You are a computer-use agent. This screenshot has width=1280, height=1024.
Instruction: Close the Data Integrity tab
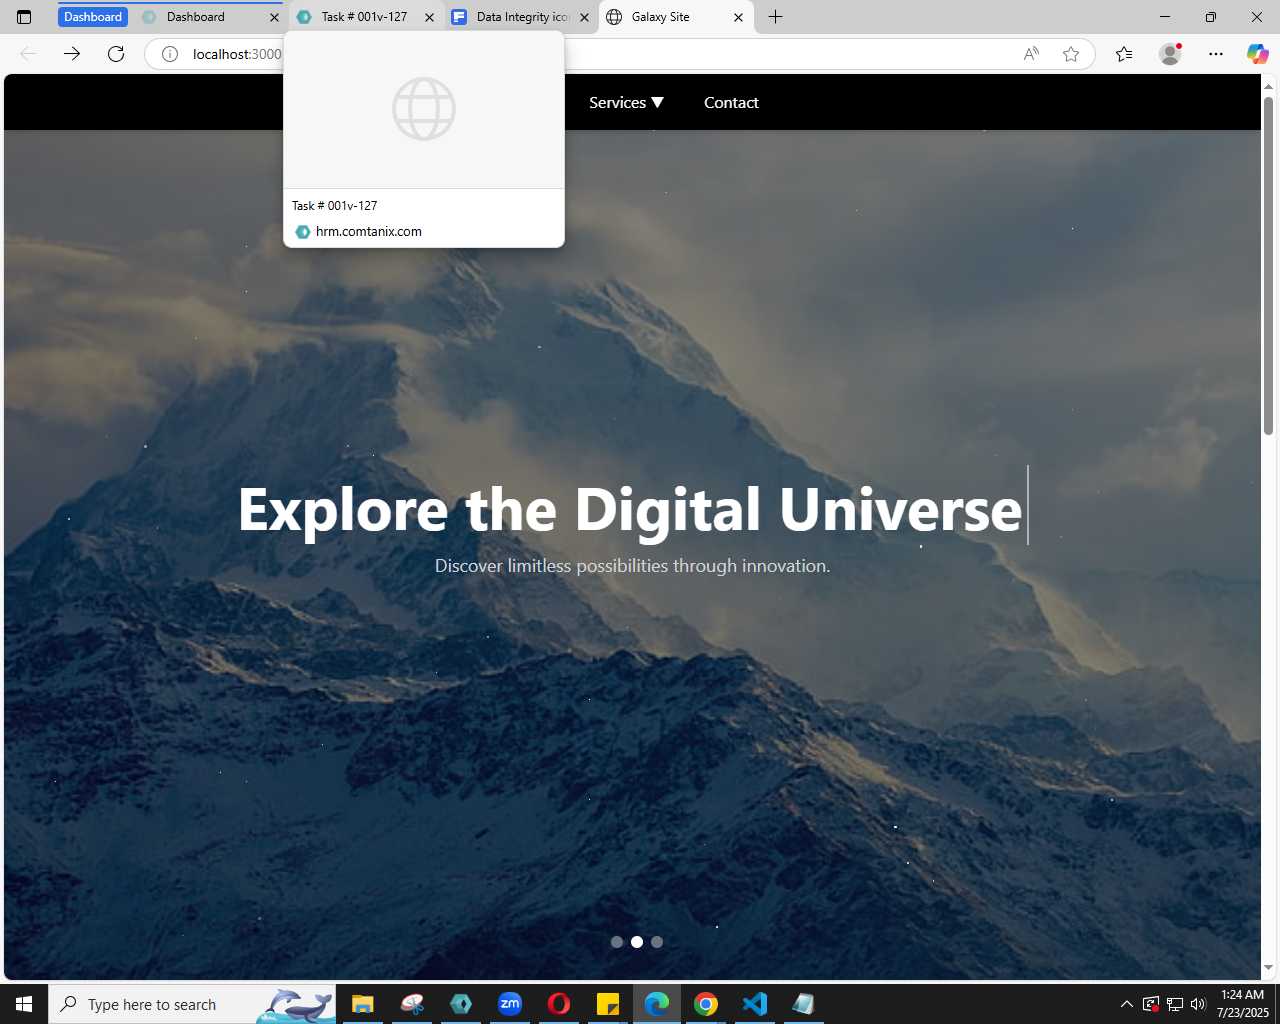point(584,17)
